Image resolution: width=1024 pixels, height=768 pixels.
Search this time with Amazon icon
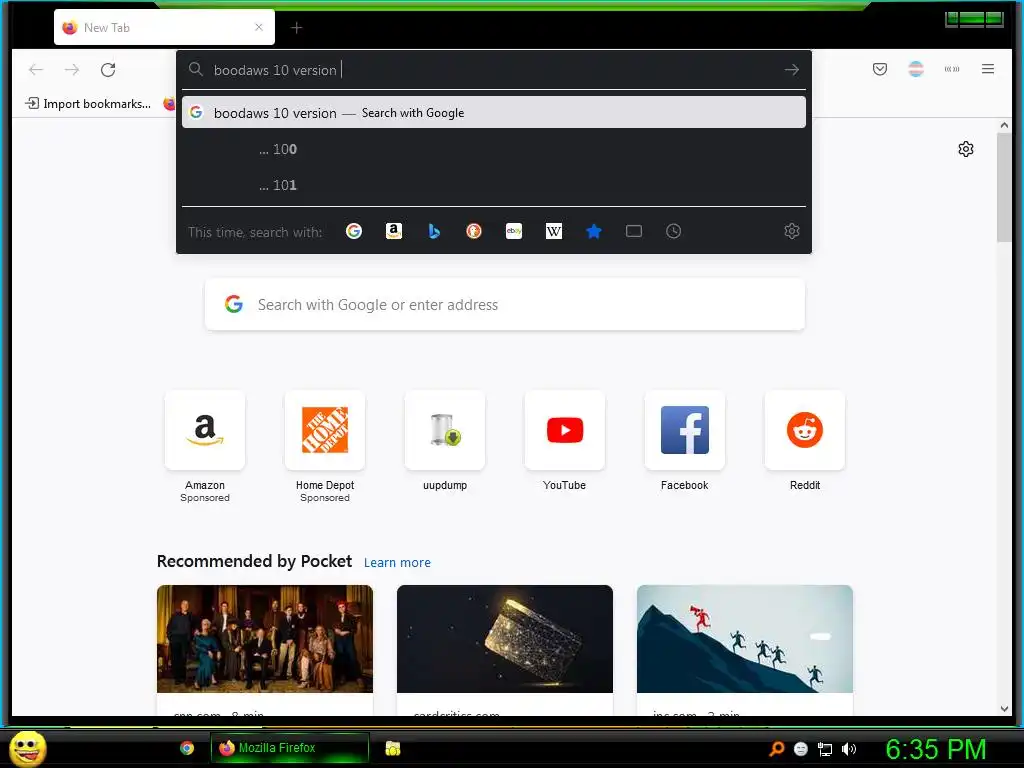click(394, 231)
